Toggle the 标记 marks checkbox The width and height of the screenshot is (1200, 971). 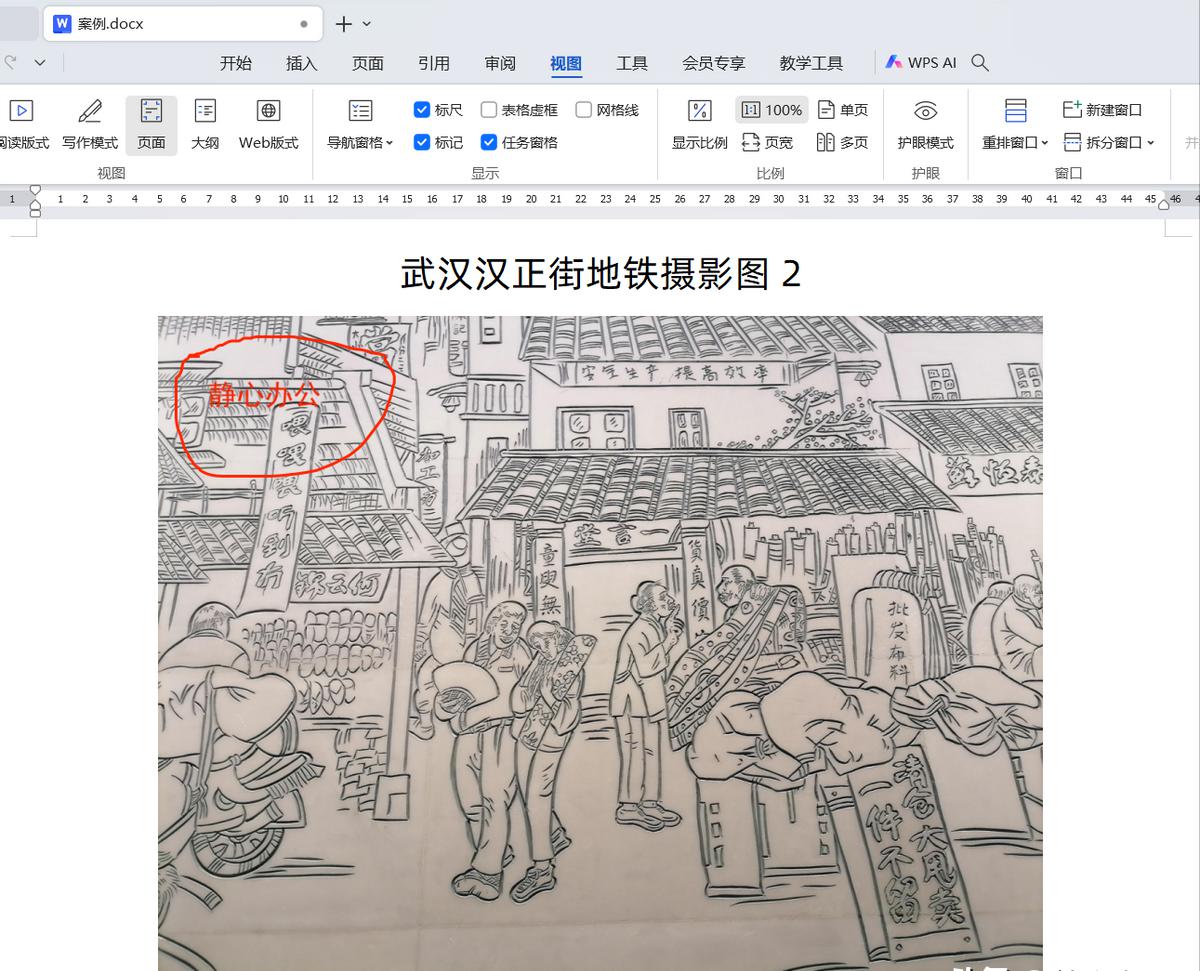(x=438, y=143)
